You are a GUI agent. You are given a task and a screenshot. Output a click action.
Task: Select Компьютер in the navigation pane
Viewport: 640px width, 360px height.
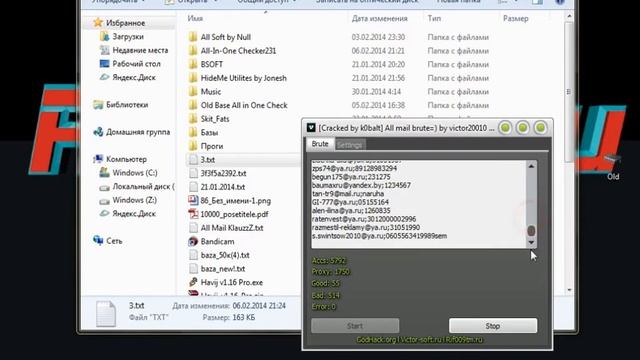(126, 159)
